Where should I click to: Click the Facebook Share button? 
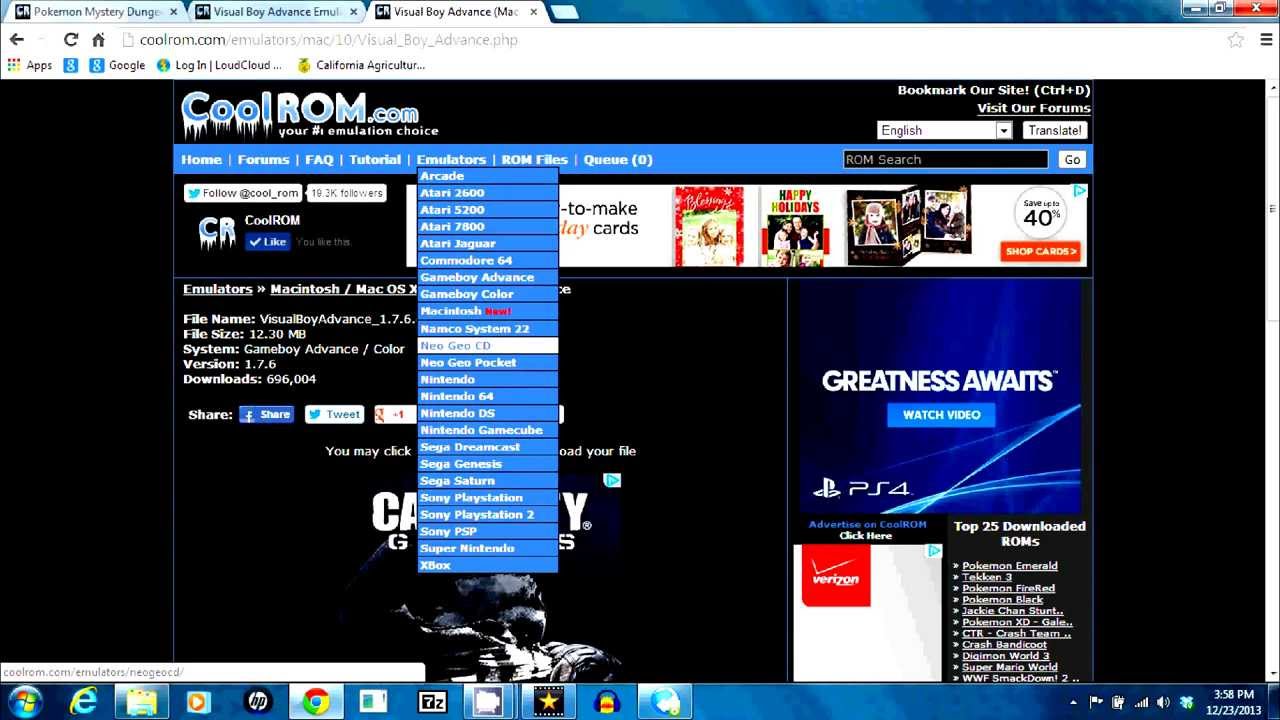pyautogui.click(x=266, y=415)
